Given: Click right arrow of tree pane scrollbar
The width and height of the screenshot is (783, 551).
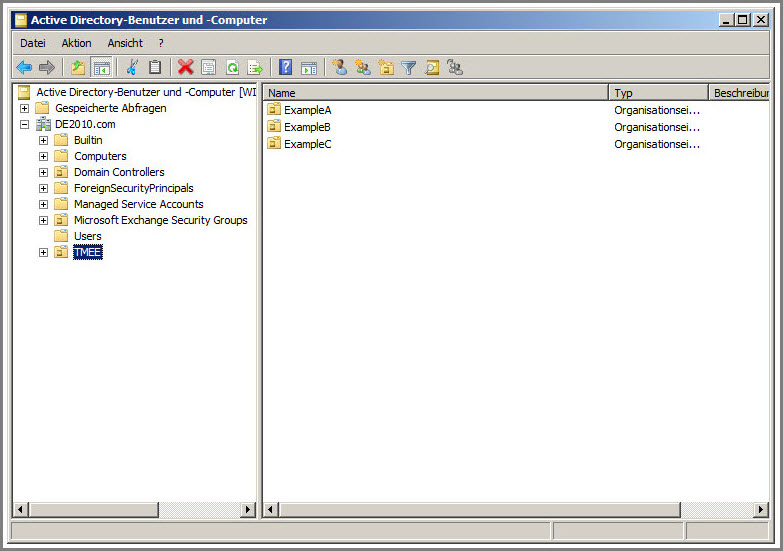Looking at the screenshot, I should tap(249, 510).
